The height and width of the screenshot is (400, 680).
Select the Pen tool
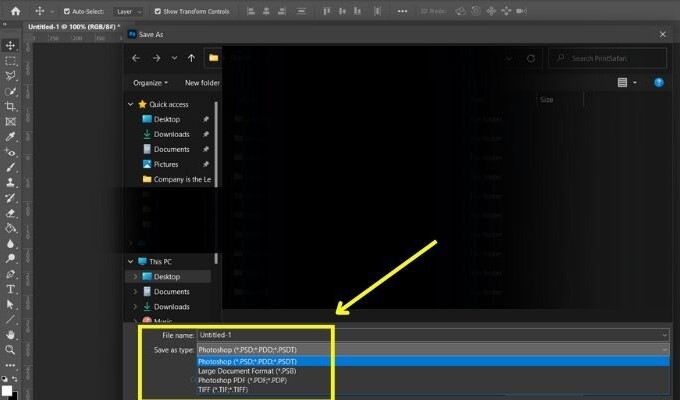10,274
